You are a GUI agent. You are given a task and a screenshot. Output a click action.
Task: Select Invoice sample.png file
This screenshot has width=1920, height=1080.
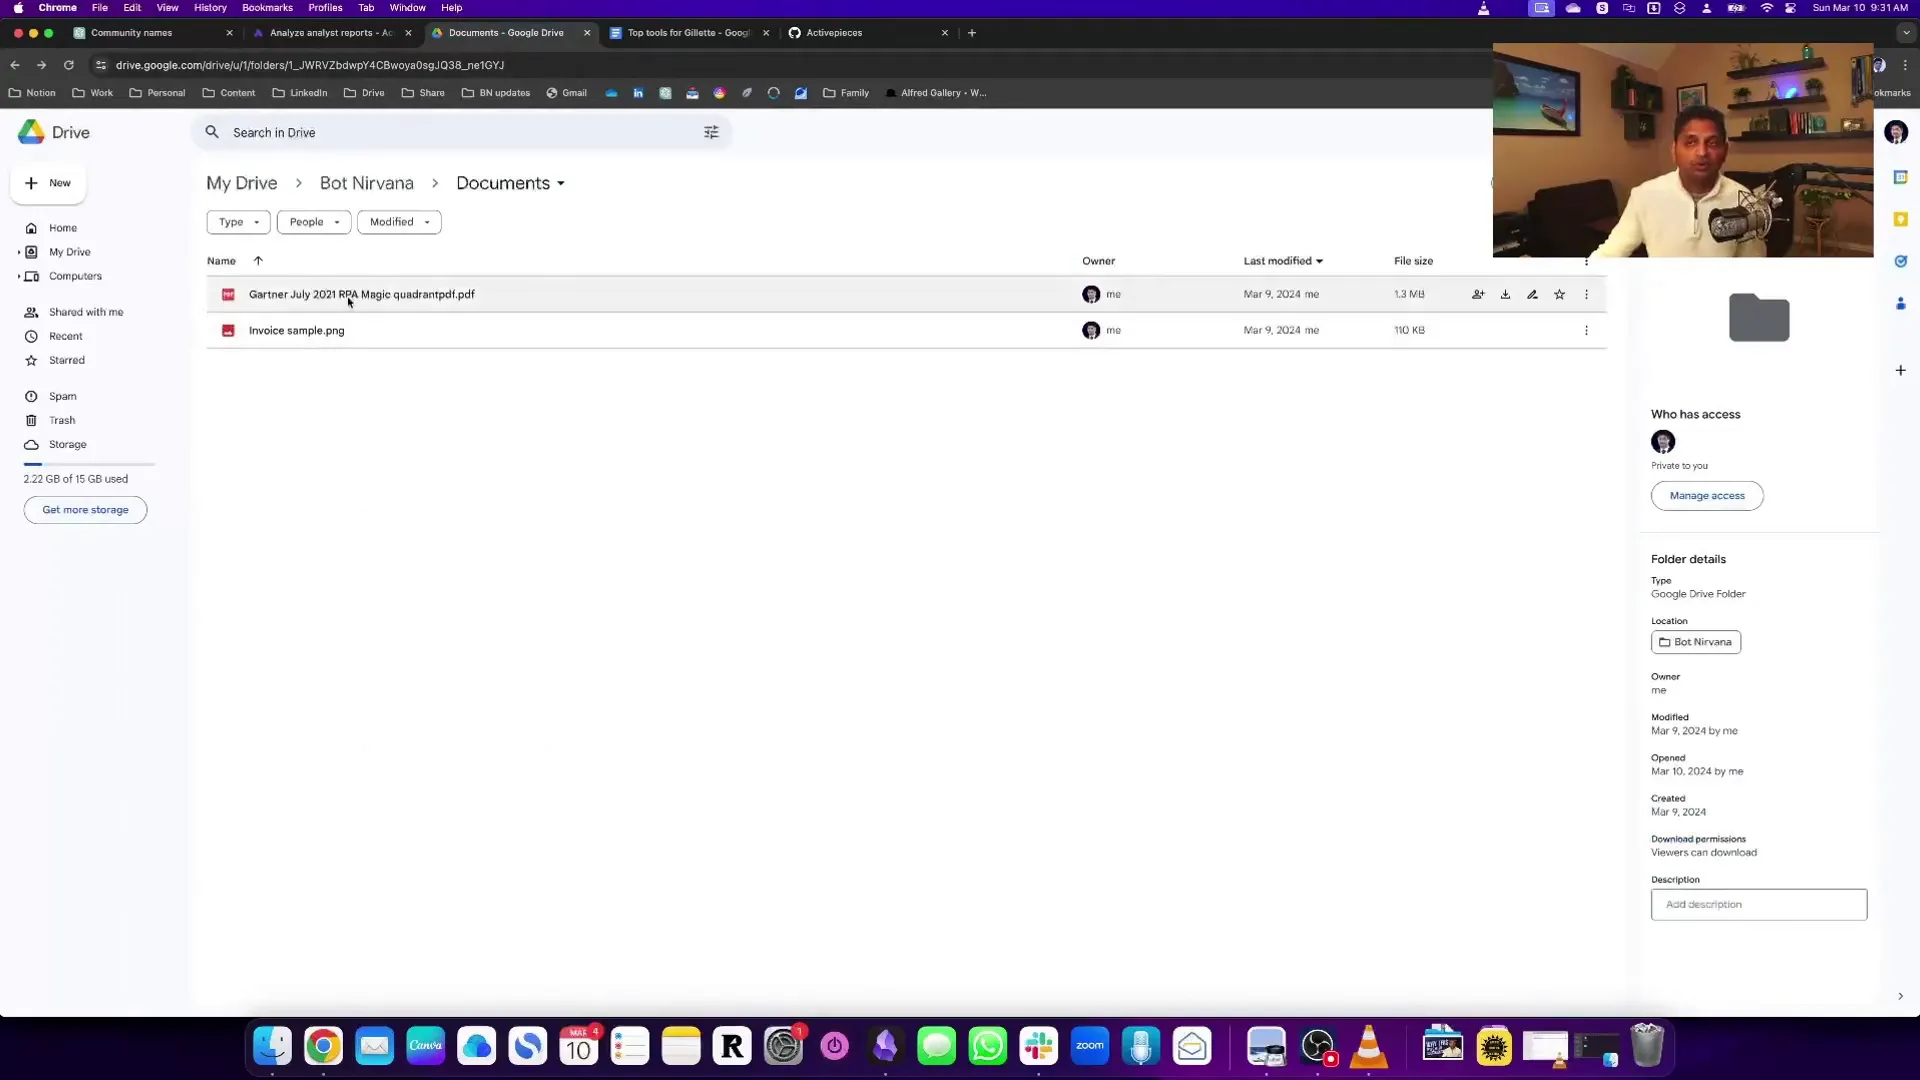tap(296, 331)
